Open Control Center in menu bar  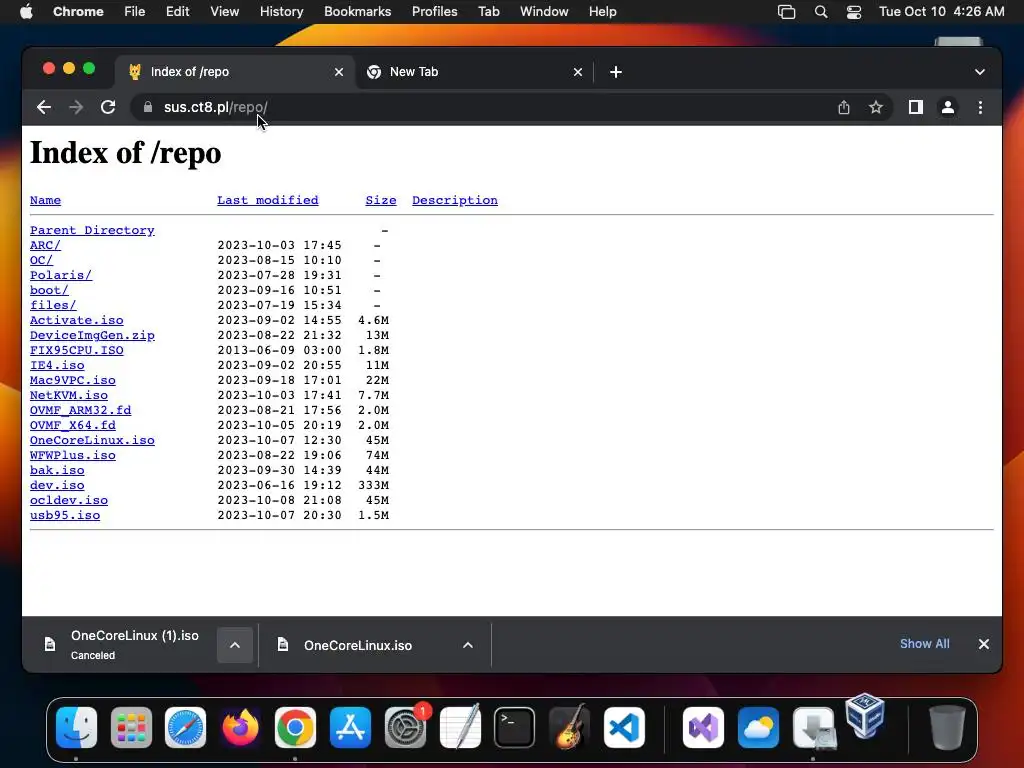coord(854,12)
